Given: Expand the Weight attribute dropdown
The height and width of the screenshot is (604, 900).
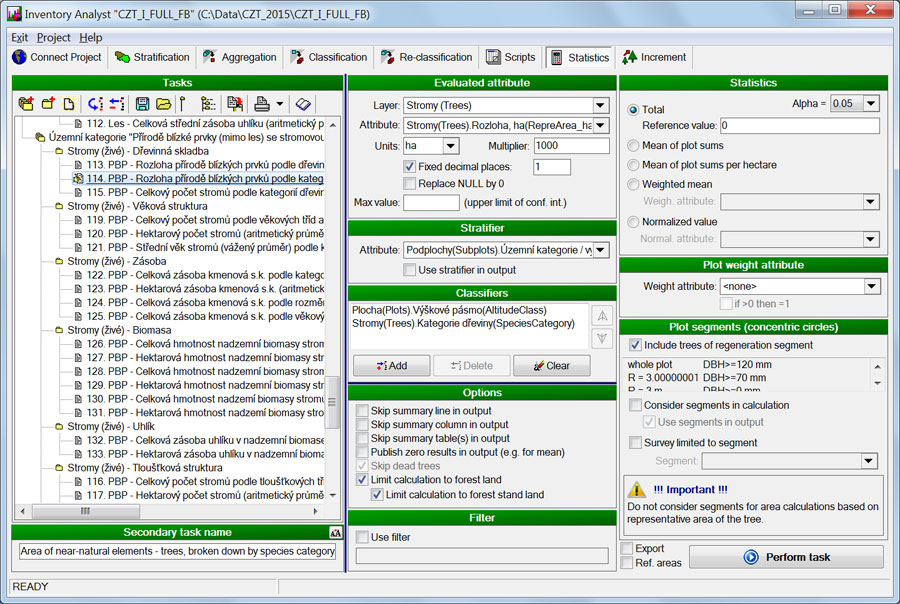Looking at the screenshot, I should [870, 287].
